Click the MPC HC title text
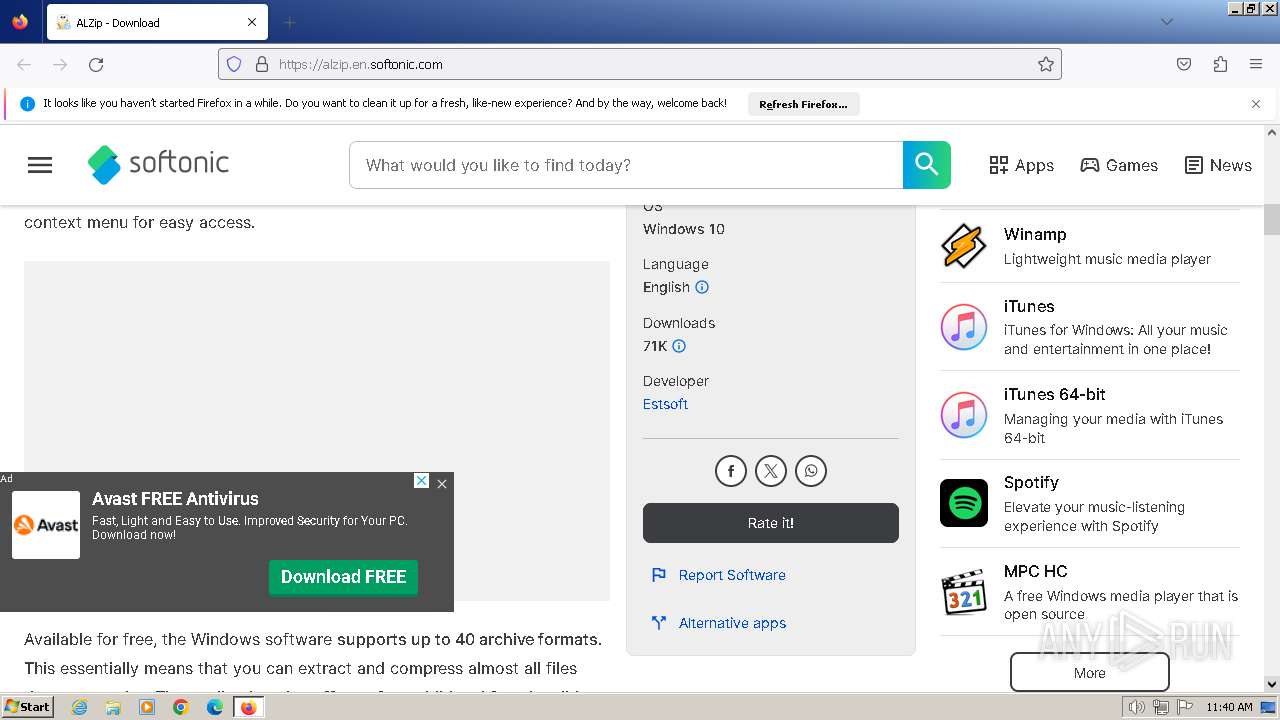The width and height of the screenshot is (1280, 720). coord(1036,571)
